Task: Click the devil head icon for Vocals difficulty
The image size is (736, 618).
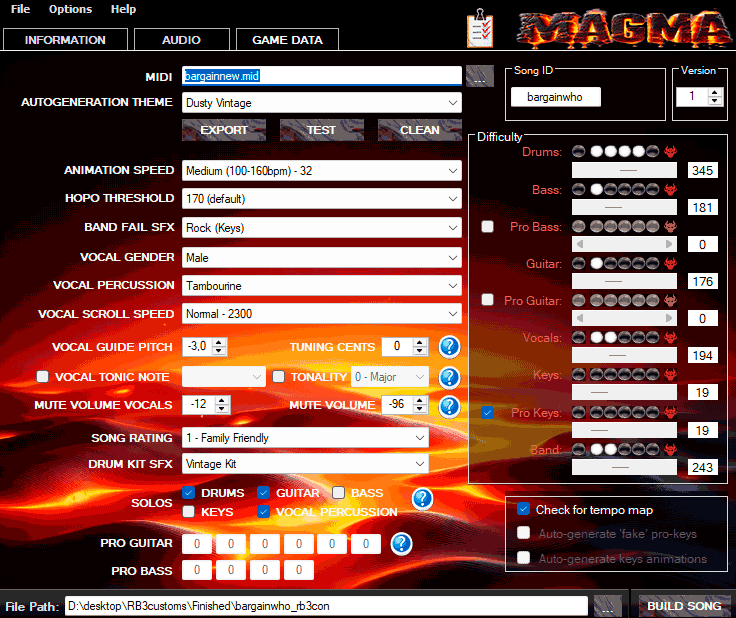Action: click(x=671, y=338)
